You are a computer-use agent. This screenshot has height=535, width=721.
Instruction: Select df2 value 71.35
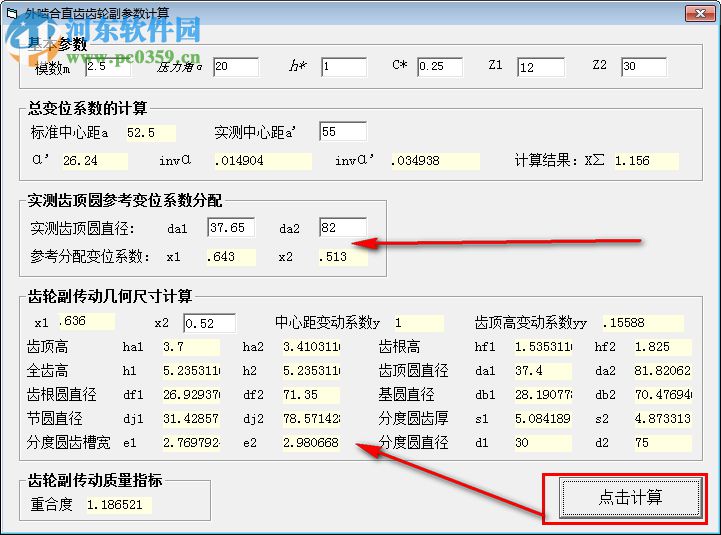pyautogui.click(x=311, y=395)
